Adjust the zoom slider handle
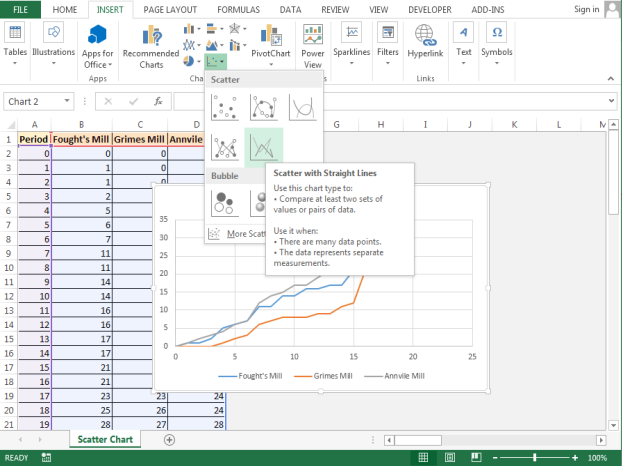 [x=535, y=458]
